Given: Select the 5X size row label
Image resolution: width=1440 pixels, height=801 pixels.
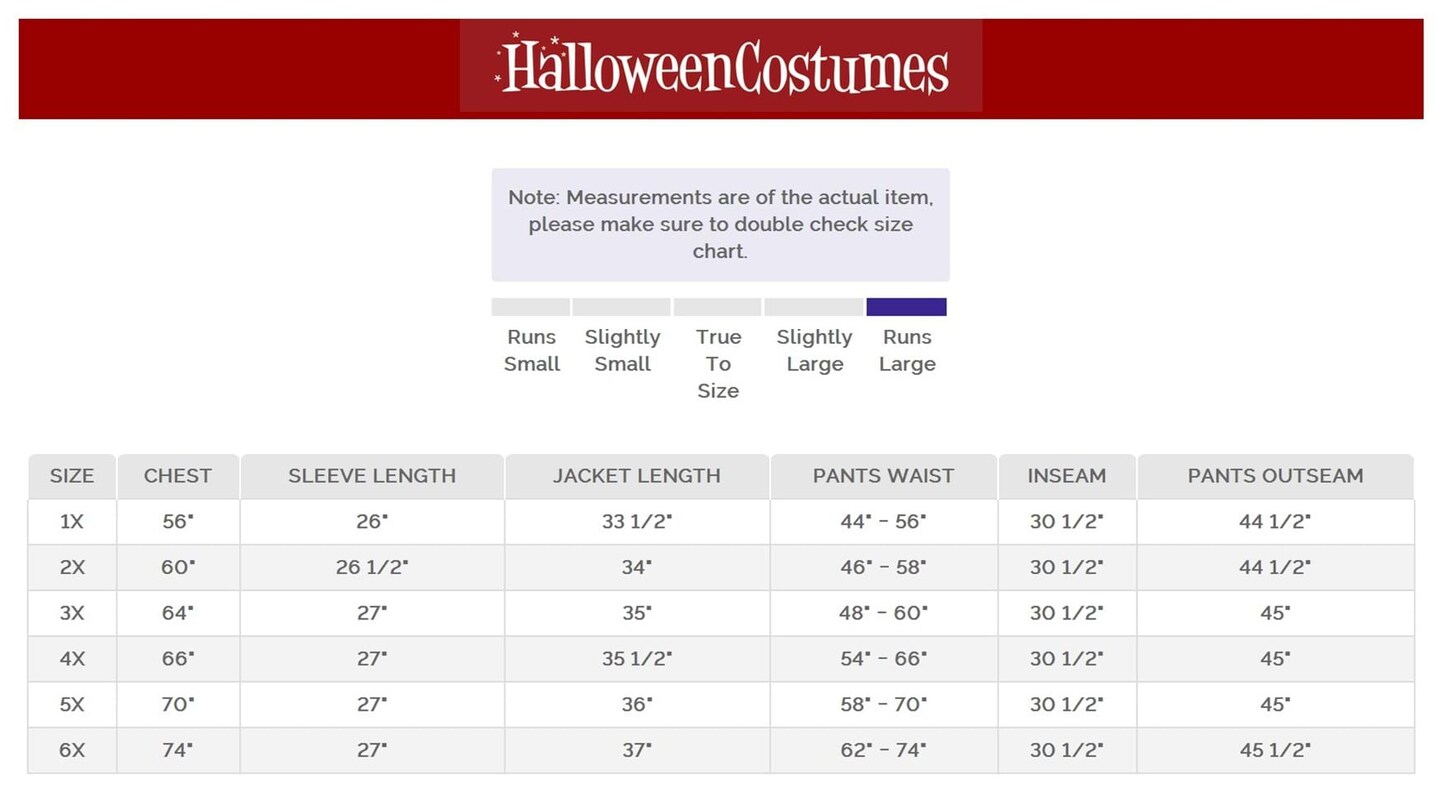Looking at the screenshot, I should pyautogui.click(x=72, y=704).
